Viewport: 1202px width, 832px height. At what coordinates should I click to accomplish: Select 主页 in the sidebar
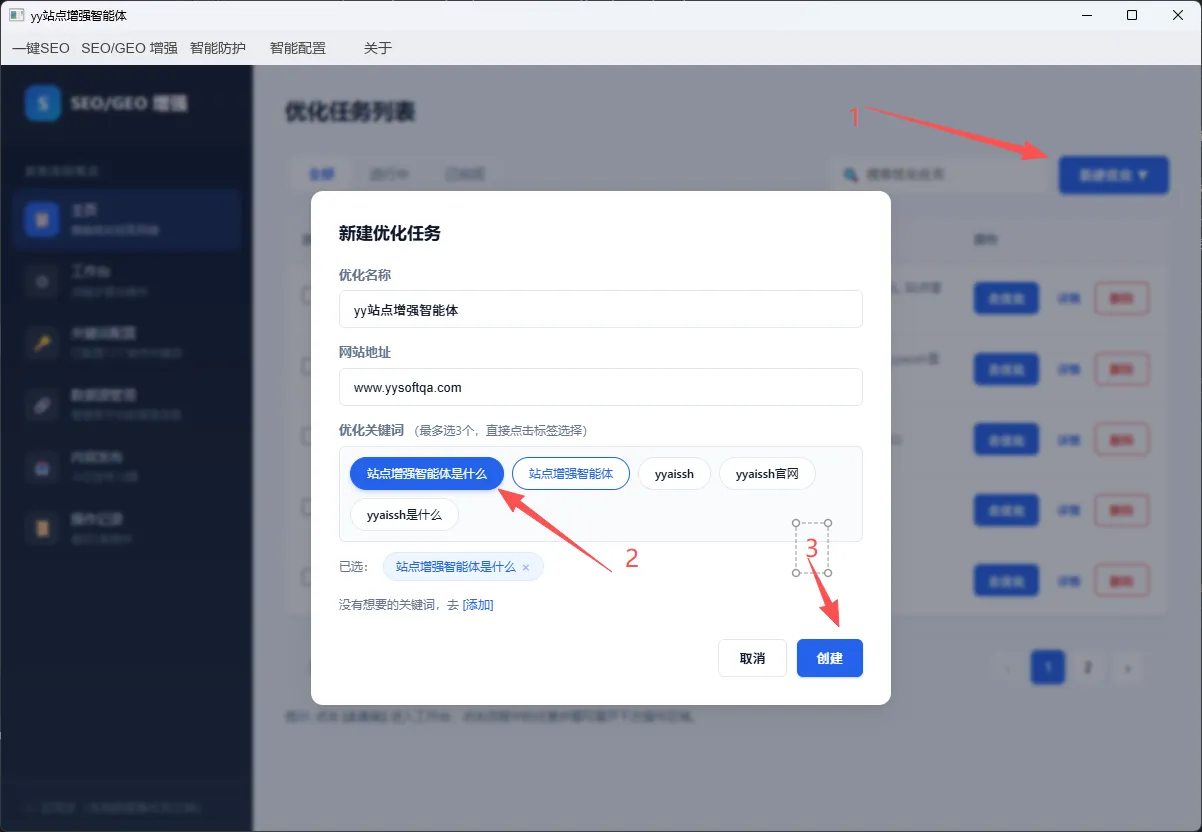click(126, 219)
